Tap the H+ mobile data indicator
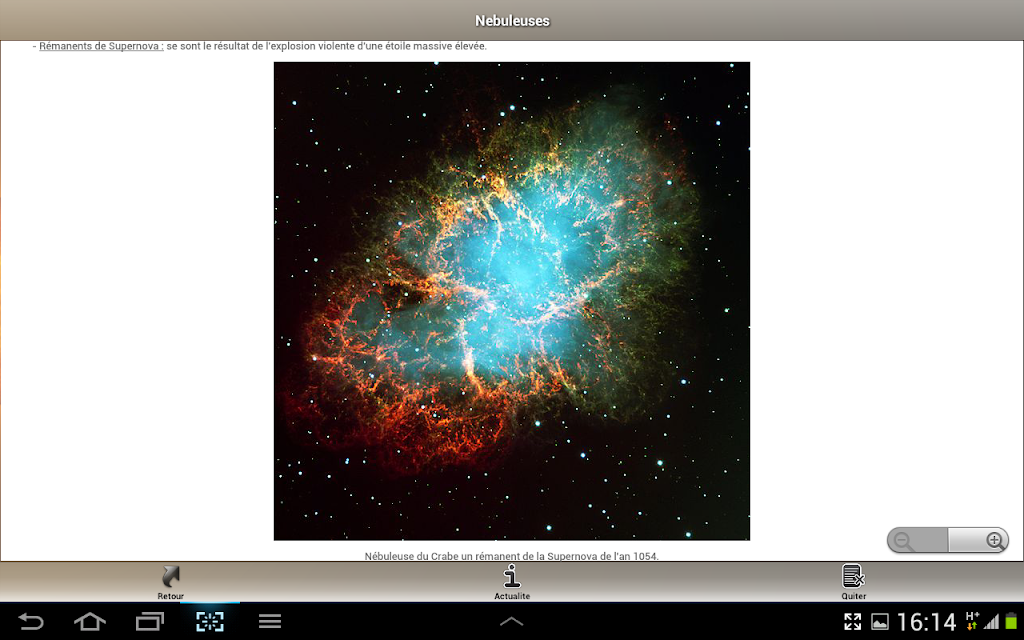Screen dimensions: 1024x640 point(972,620)
